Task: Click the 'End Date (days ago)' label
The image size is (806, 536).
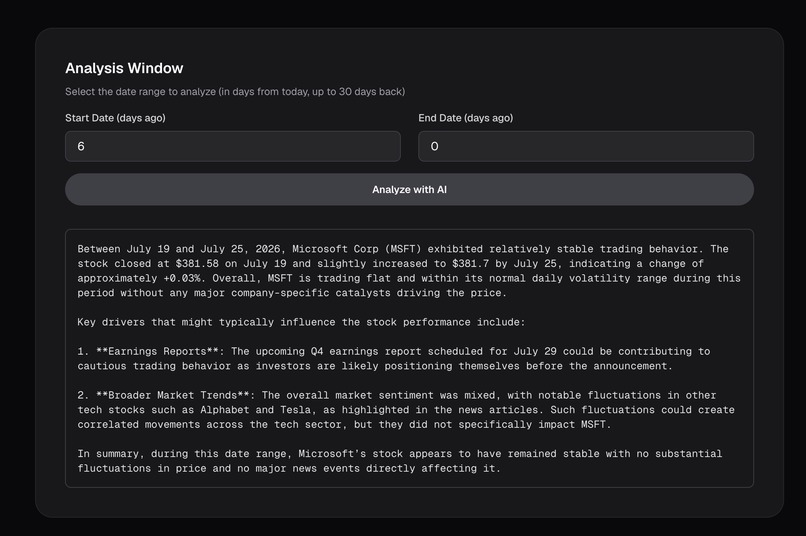Action: tap(466, 118)
